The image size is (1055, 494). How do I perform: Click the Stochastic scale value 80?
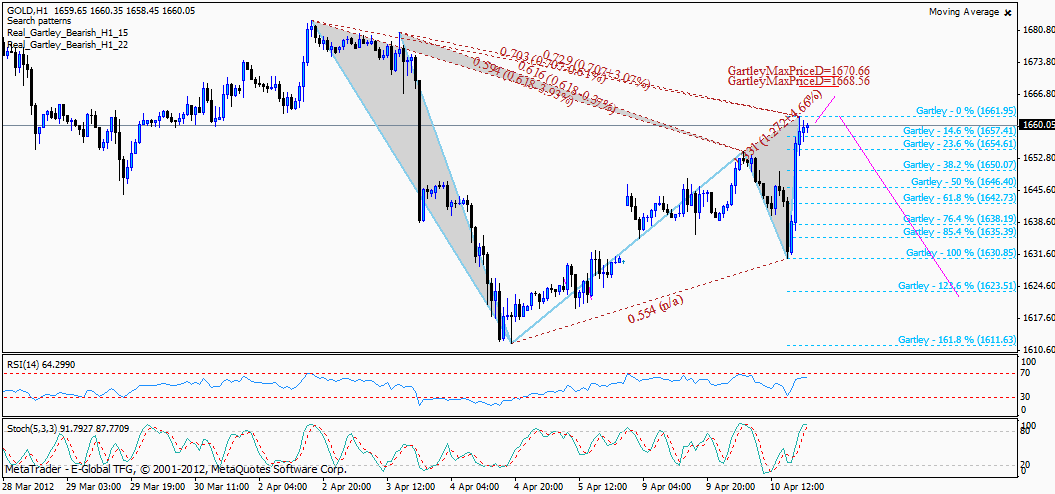coord(1027,432)
